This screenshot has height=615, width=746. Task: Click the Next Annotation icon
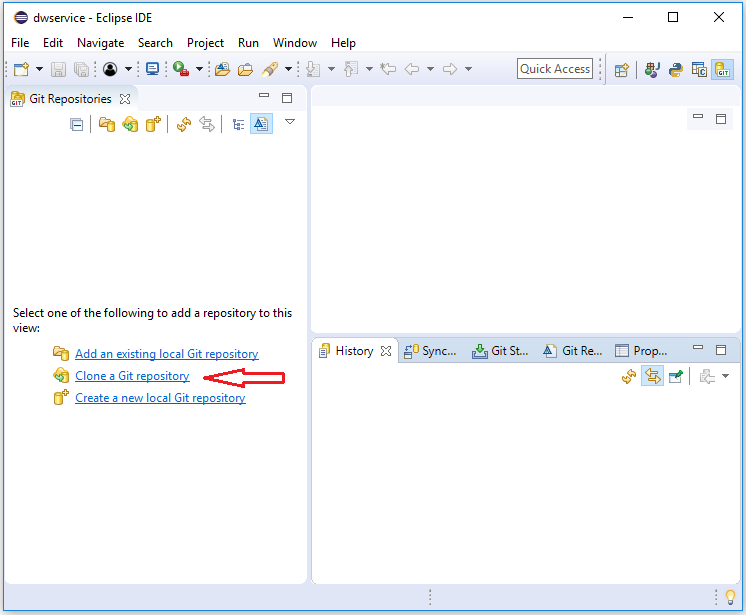pyautogui.click(x=313, y=69)
